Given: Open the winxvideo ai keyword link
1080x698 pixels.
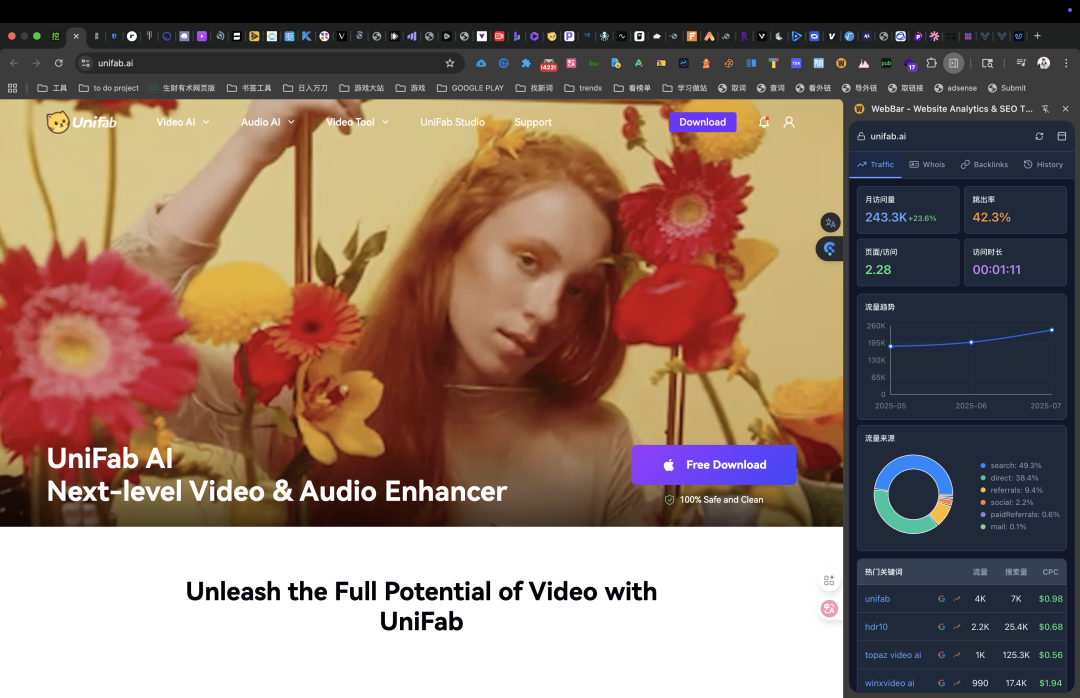Looking at the screenshot, I should [890, 684].
